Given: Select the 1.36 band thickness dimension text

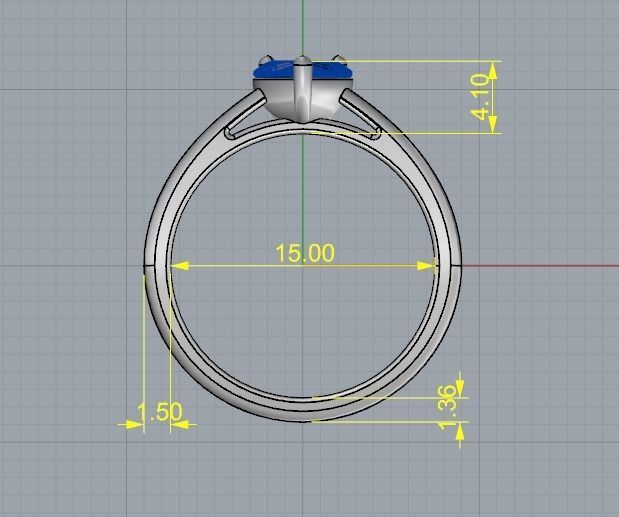Looking at the screenshot, I should coord(448,408).
